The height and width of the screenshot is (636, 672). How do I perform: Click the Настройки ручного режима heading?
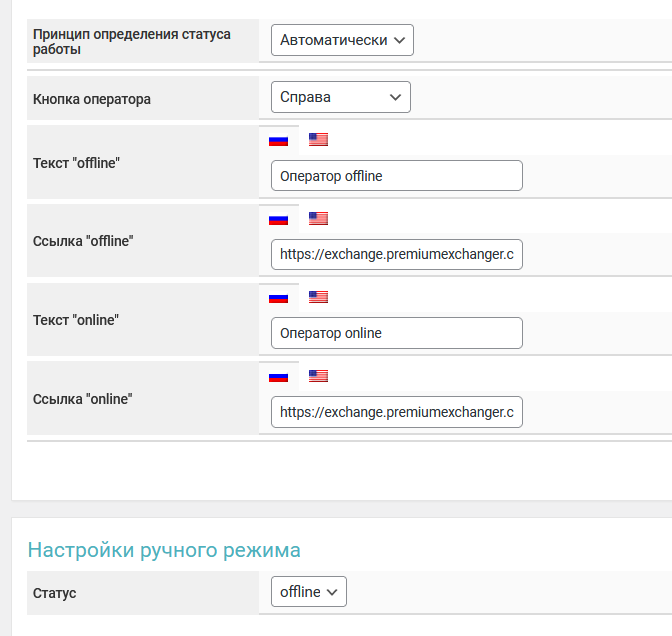[164, 550]
